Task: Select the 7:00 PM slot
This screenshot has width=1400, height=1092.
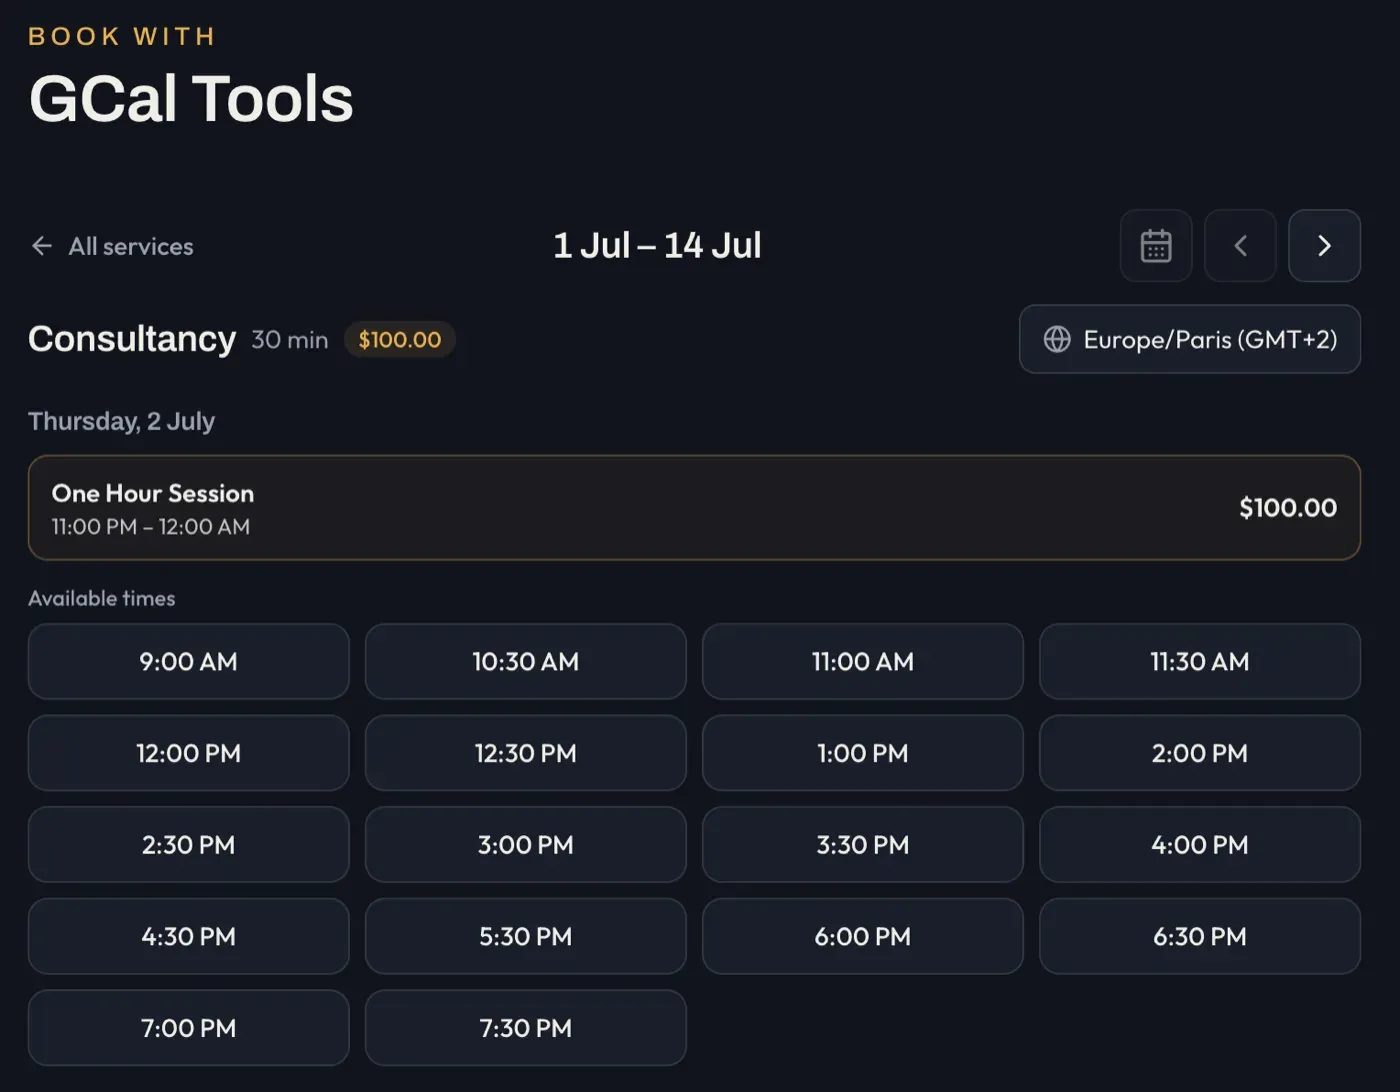Action: click(189, 1028)
